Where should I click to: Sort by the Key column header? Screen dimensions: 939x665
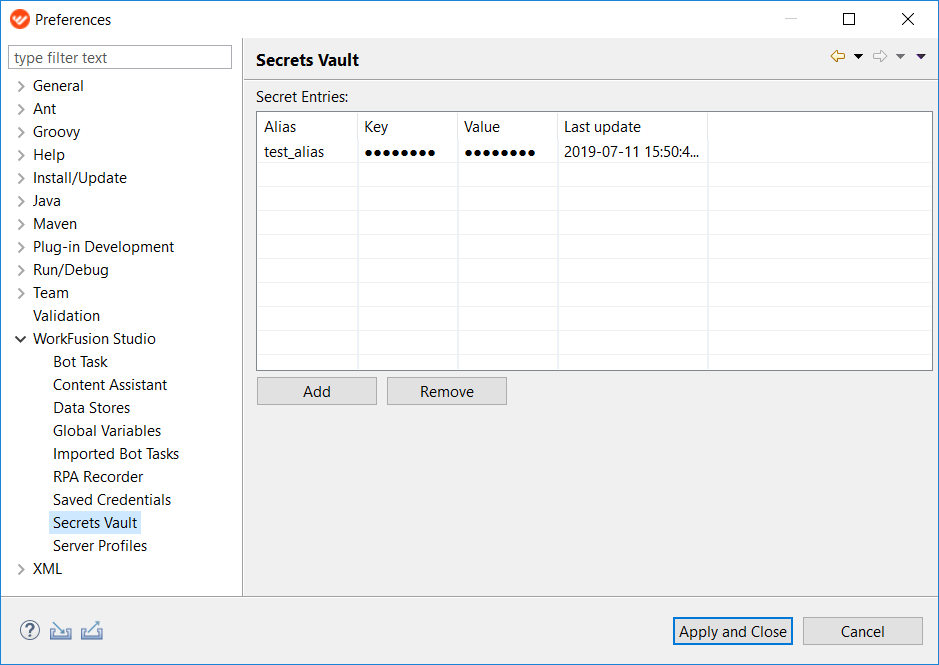pos(408,127)
